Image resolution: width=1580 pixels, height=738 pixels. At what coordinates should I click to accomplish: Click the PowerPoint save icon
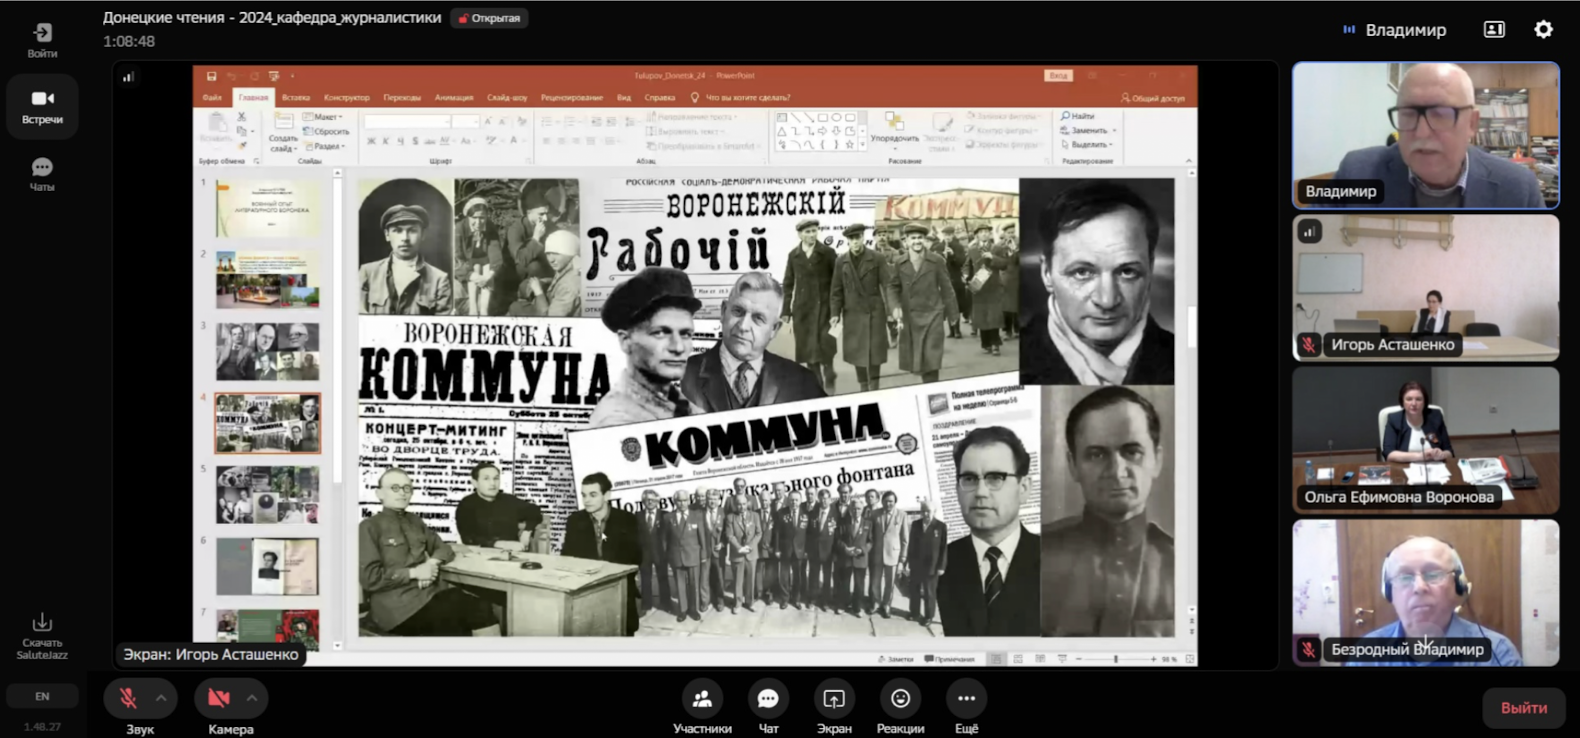pos(212,76)
